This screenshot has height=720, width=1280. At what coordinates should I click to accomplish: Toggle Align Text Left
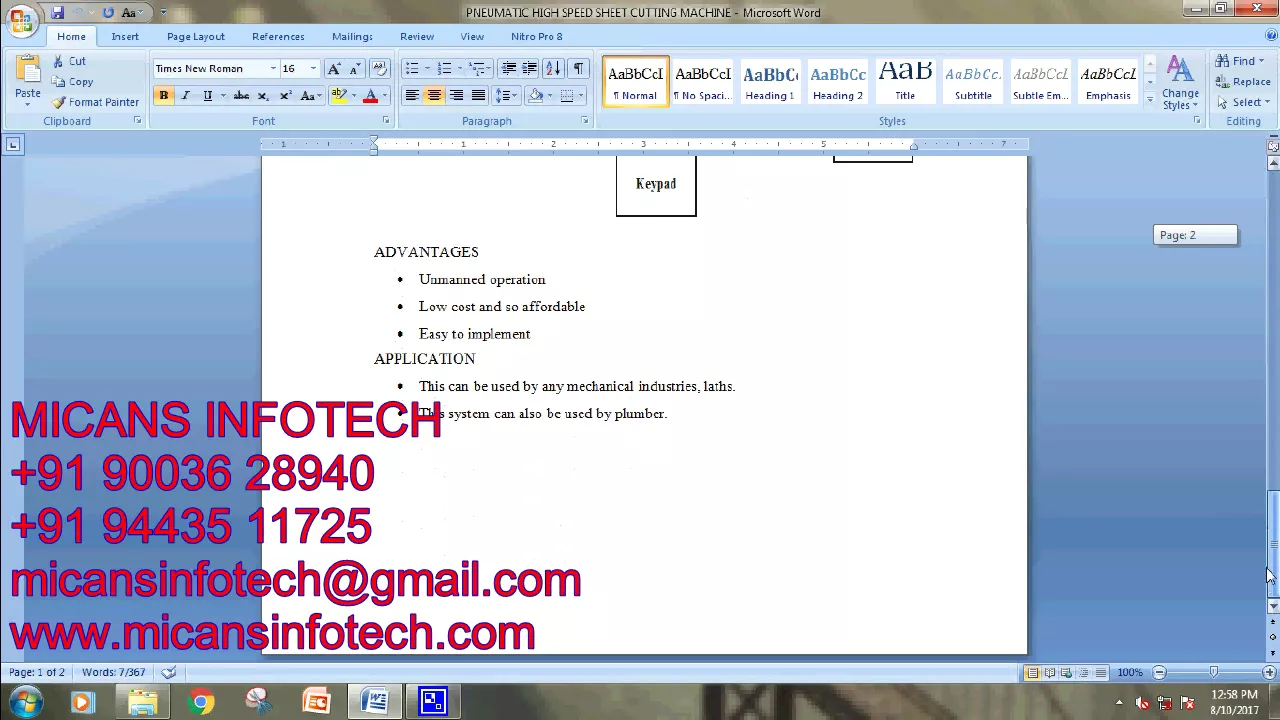(412, 96)
